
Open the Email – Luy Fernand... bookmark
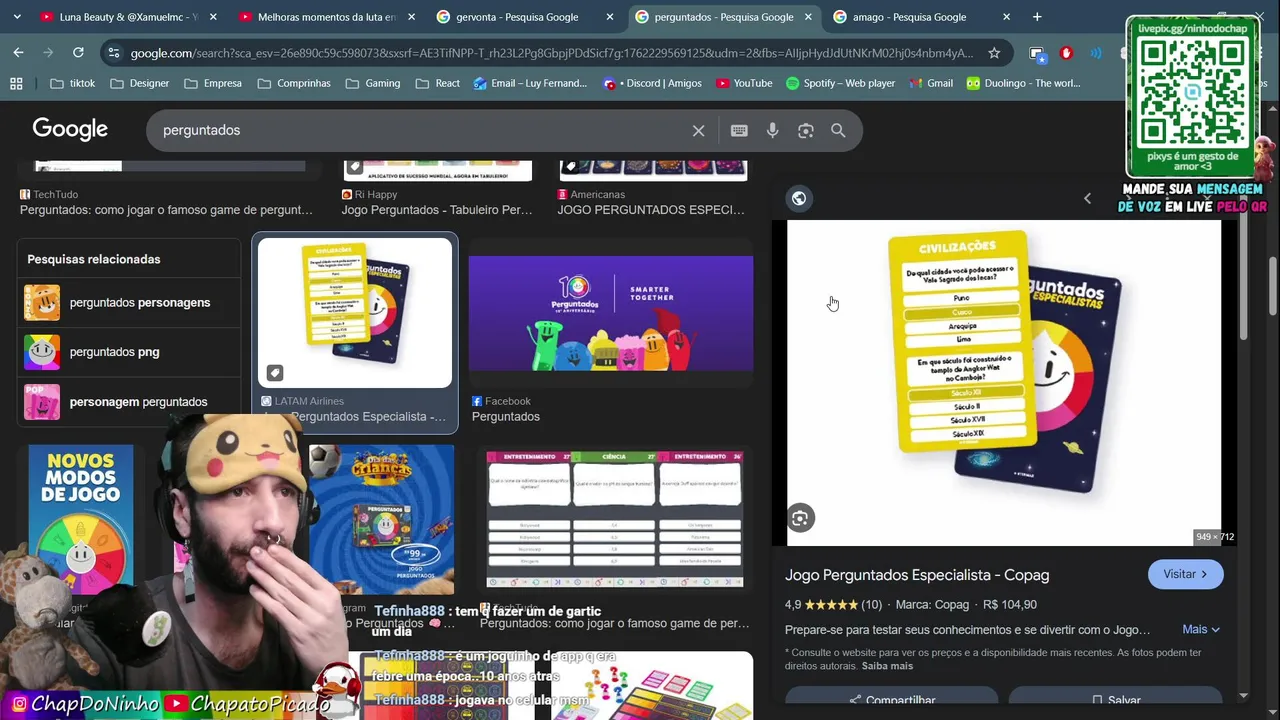point(532,83)
